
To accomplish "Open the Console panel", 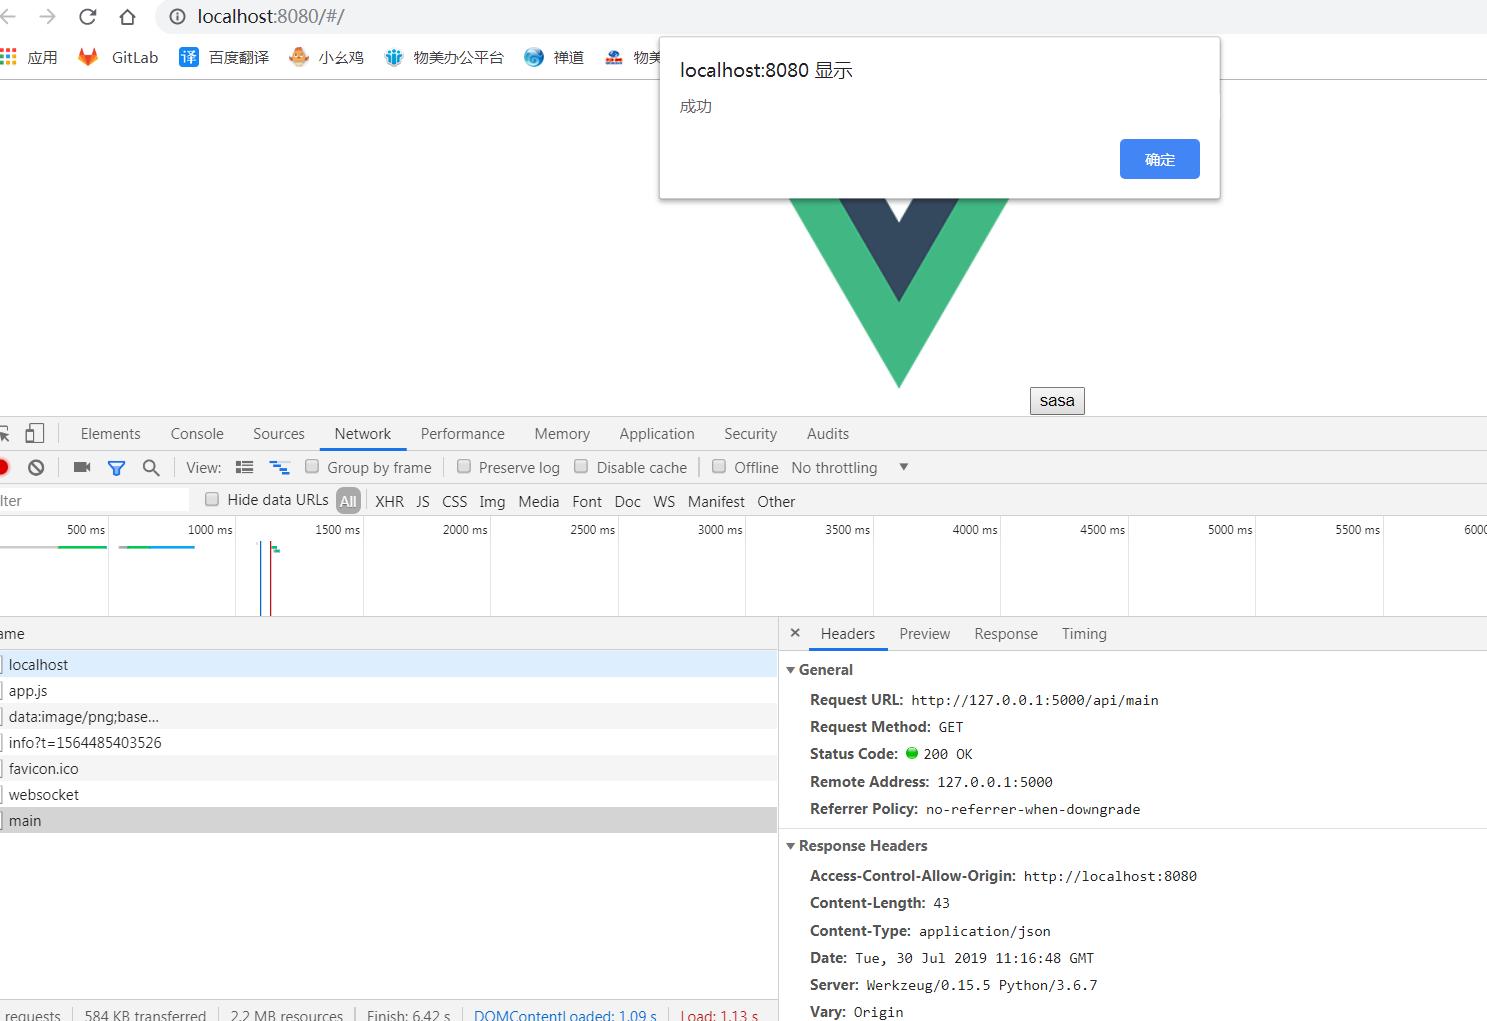I will pyautogui.click(x=197, y=434).
